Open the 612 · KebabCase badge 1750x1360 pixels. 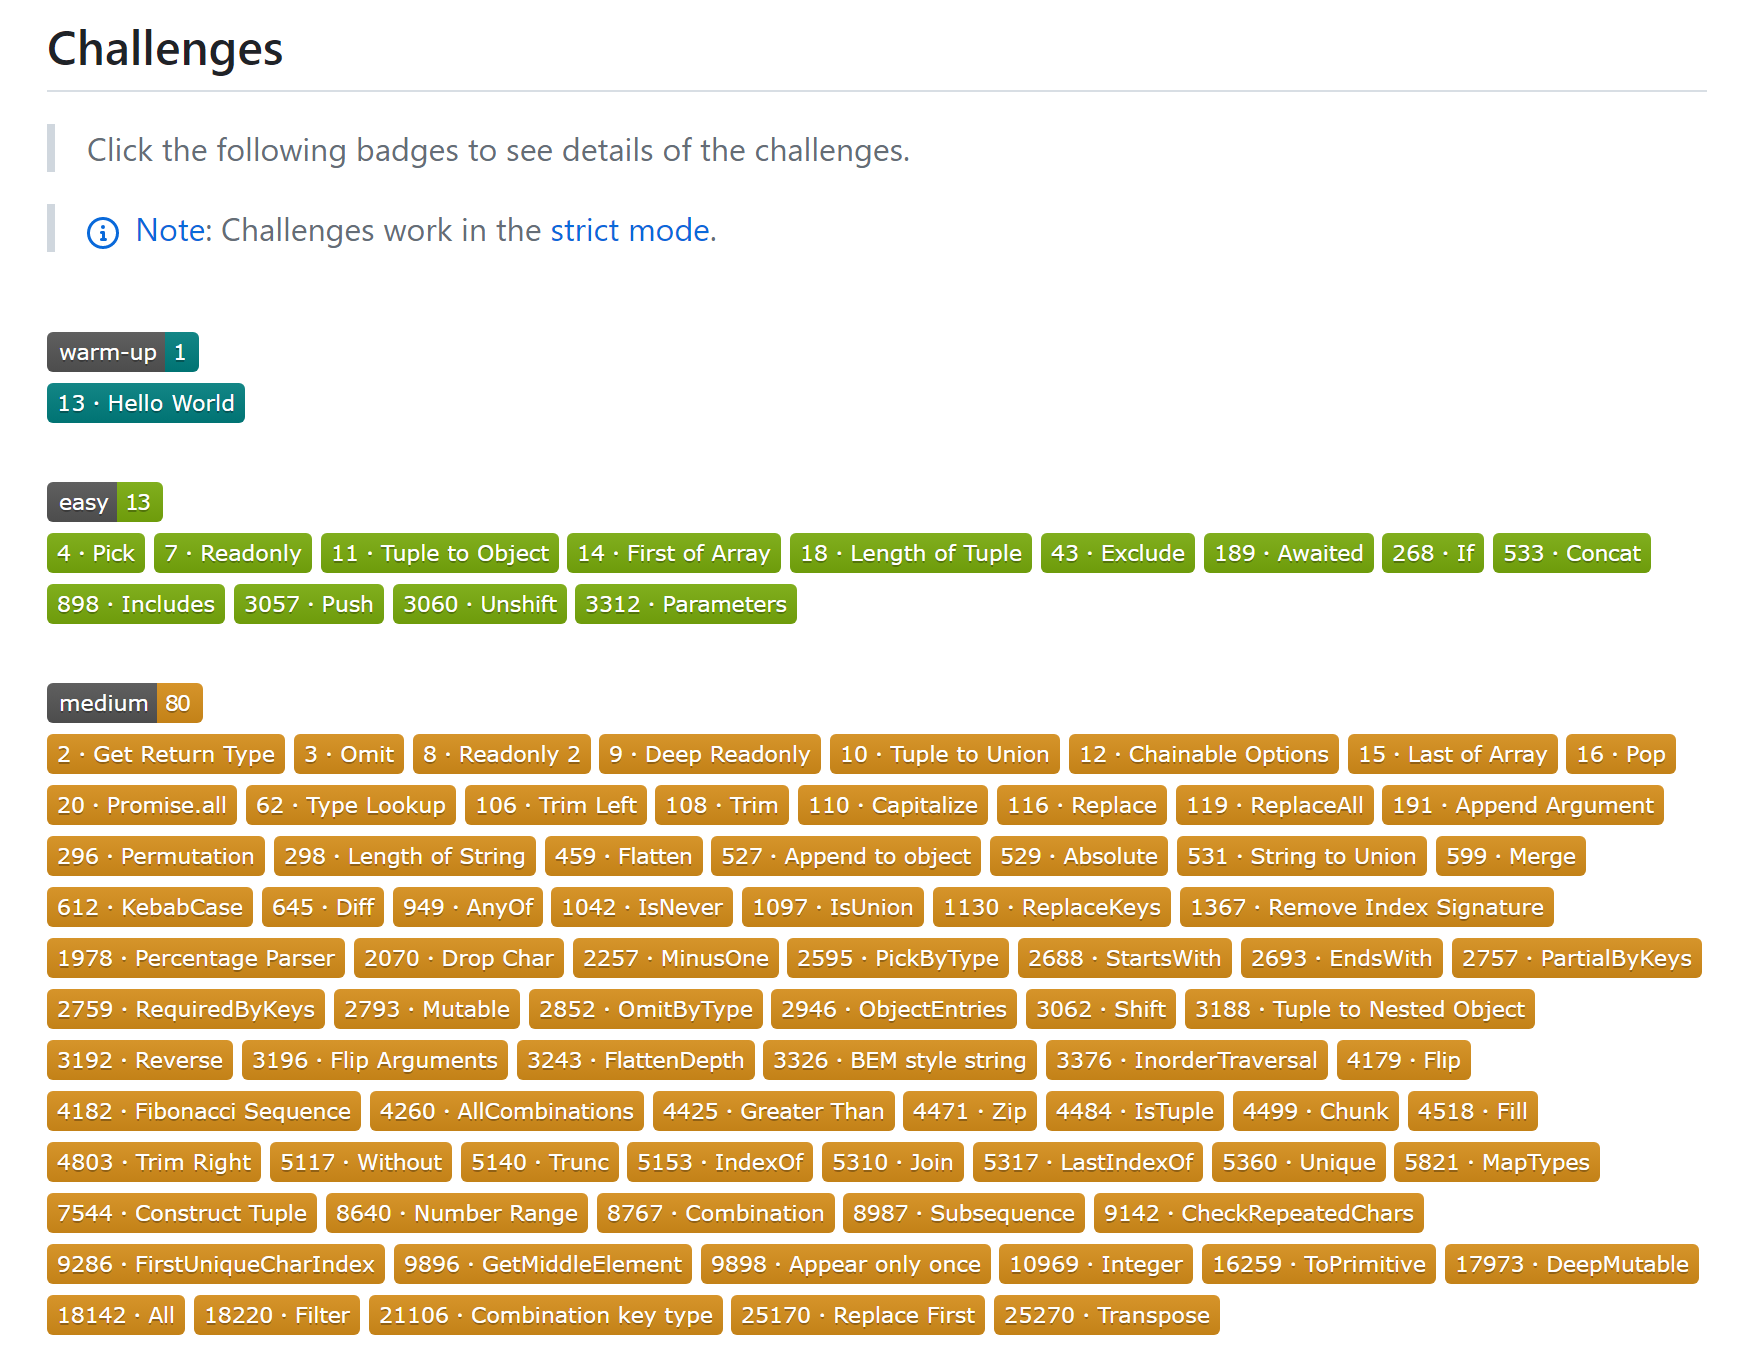click(150, 907)
